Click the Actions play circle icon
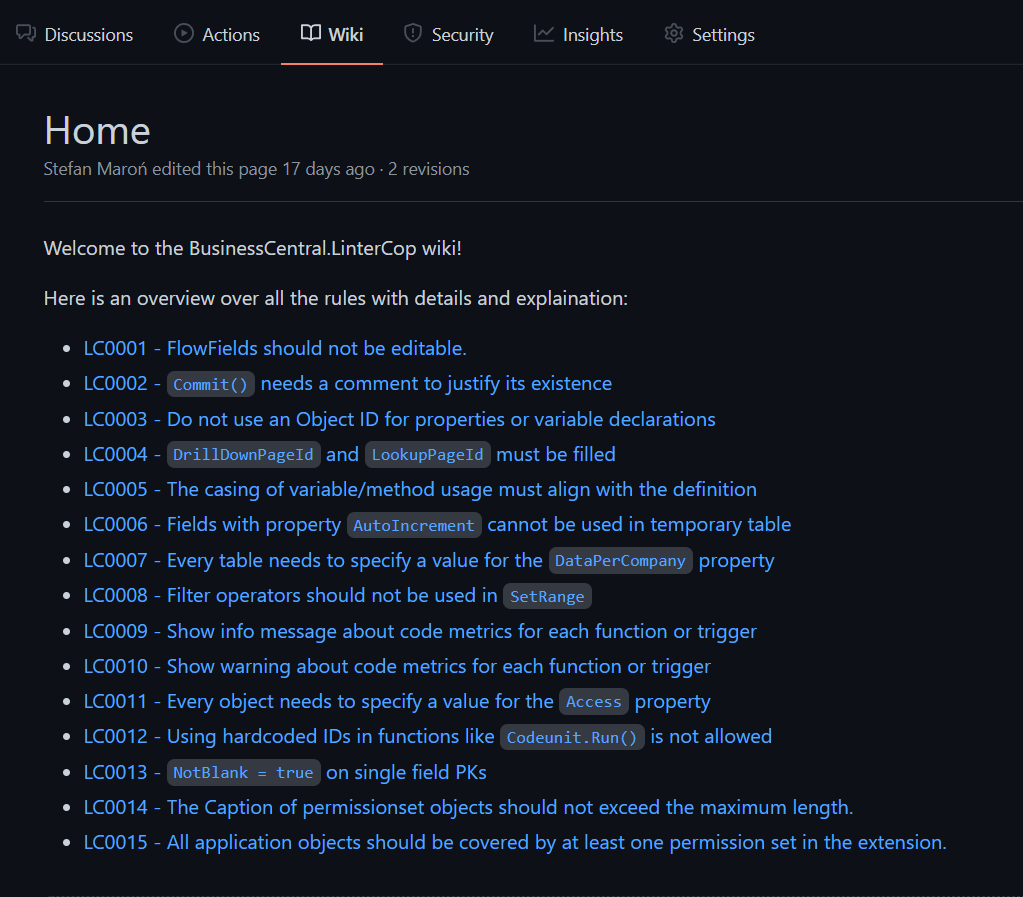 click(184, 34)
